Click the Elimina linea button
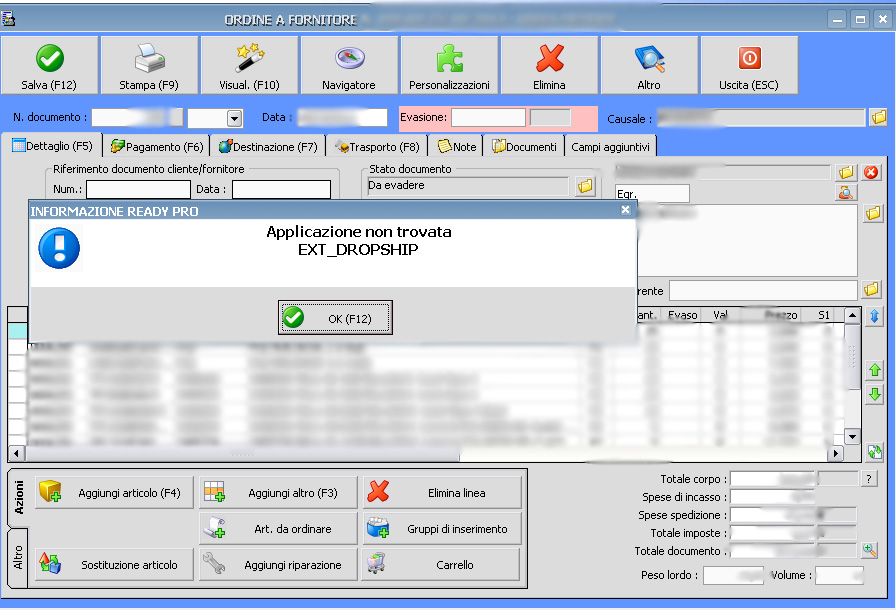 pyautogui.click(x=442, y=492)
